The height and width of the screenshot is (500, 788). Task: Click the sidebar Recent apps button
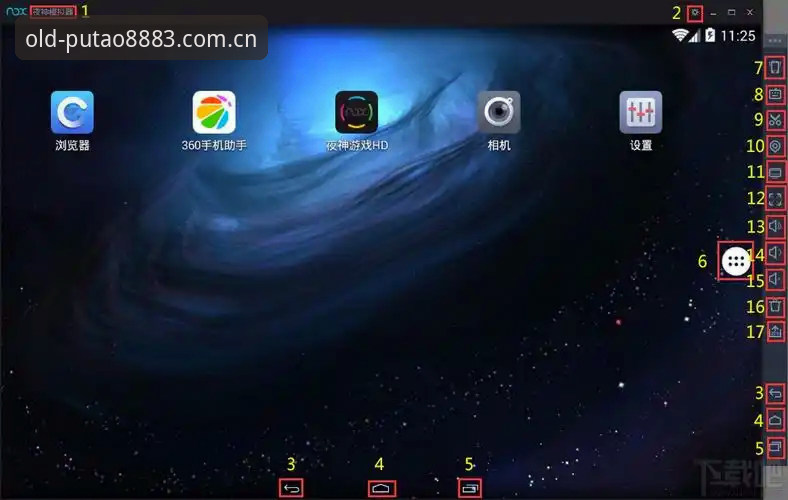pos(775,447)
